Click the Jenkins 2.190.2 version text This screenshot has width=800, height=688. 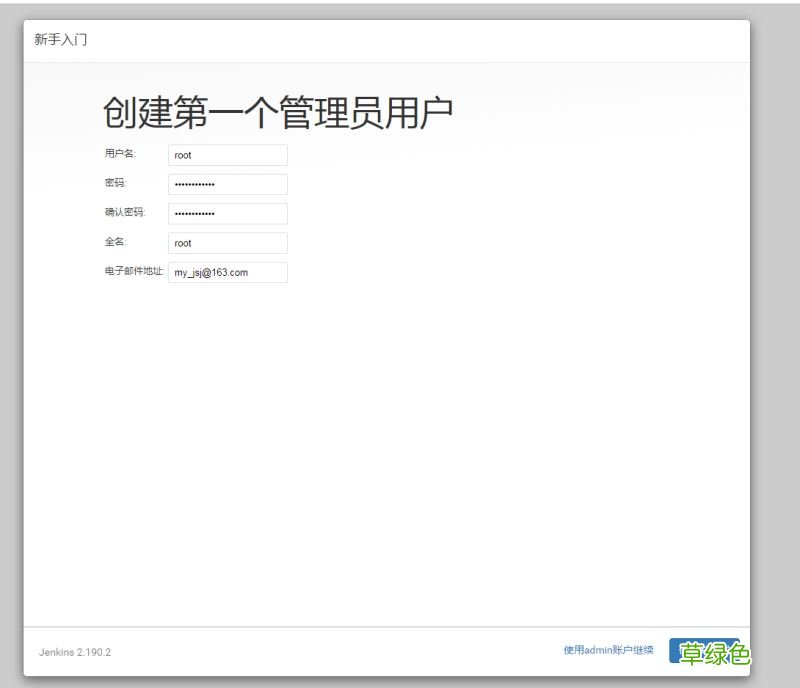(x=73, y=651)
